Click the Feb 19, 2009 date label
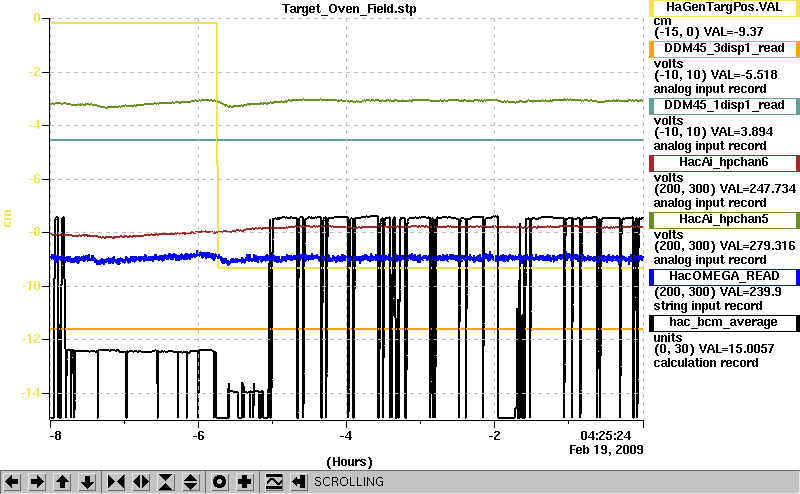The image size is (800, 494). coord(606,450)
